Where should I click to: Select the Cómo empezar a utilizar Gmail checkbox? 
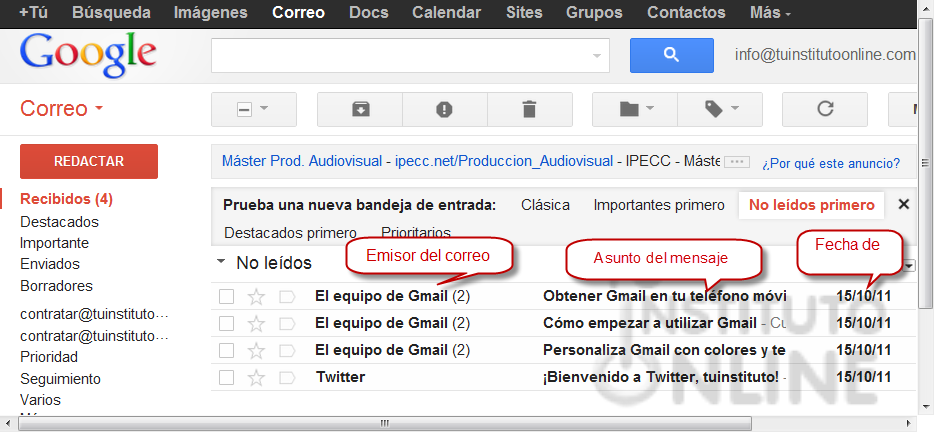[226, 324]
